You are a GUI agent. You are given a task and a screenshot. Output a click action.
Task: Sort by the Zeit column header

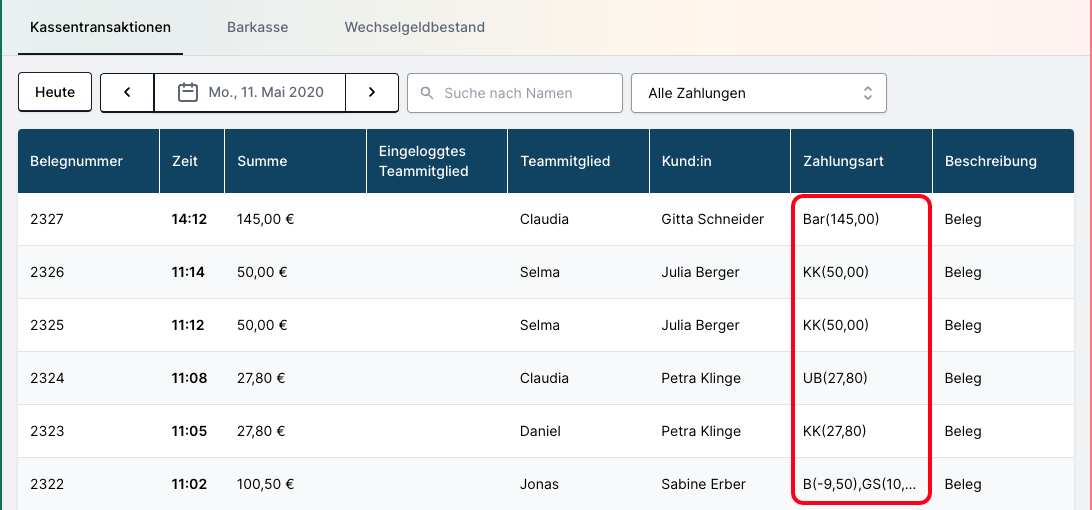coord(185,161)
